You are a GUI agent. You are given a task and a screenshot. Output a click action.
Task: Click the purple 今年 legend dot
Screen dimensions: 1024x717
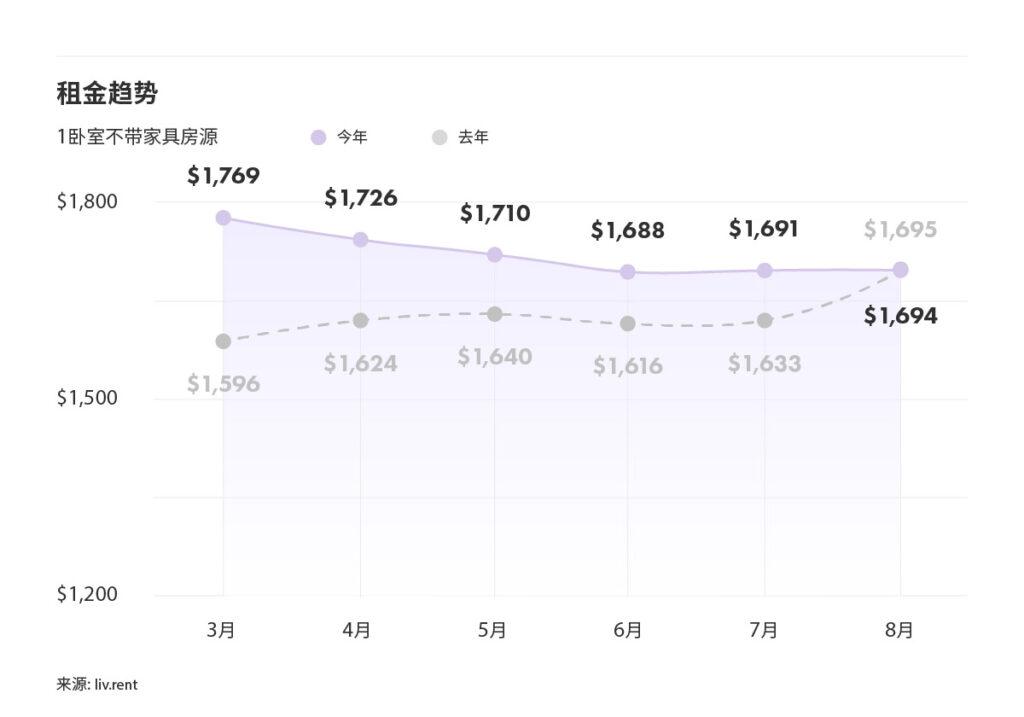(x=319, y=138)
